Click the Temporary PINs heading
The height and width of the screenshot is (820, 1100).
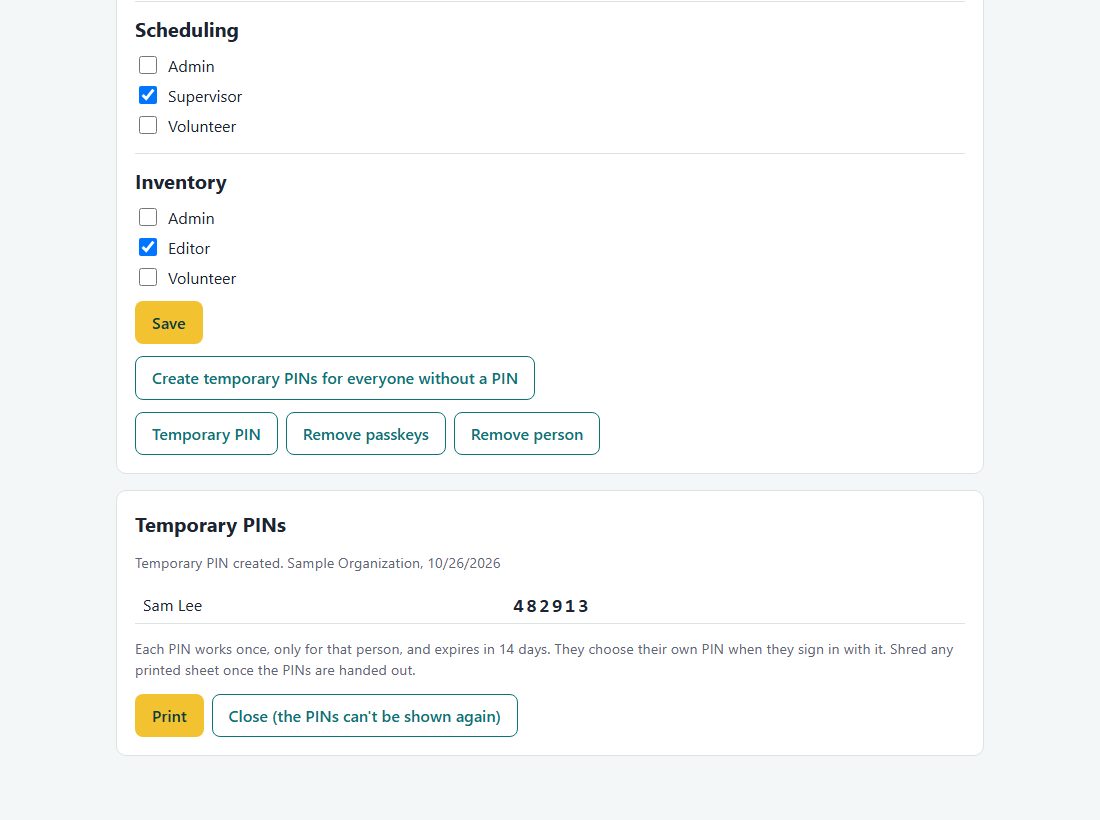click(210, 525)
